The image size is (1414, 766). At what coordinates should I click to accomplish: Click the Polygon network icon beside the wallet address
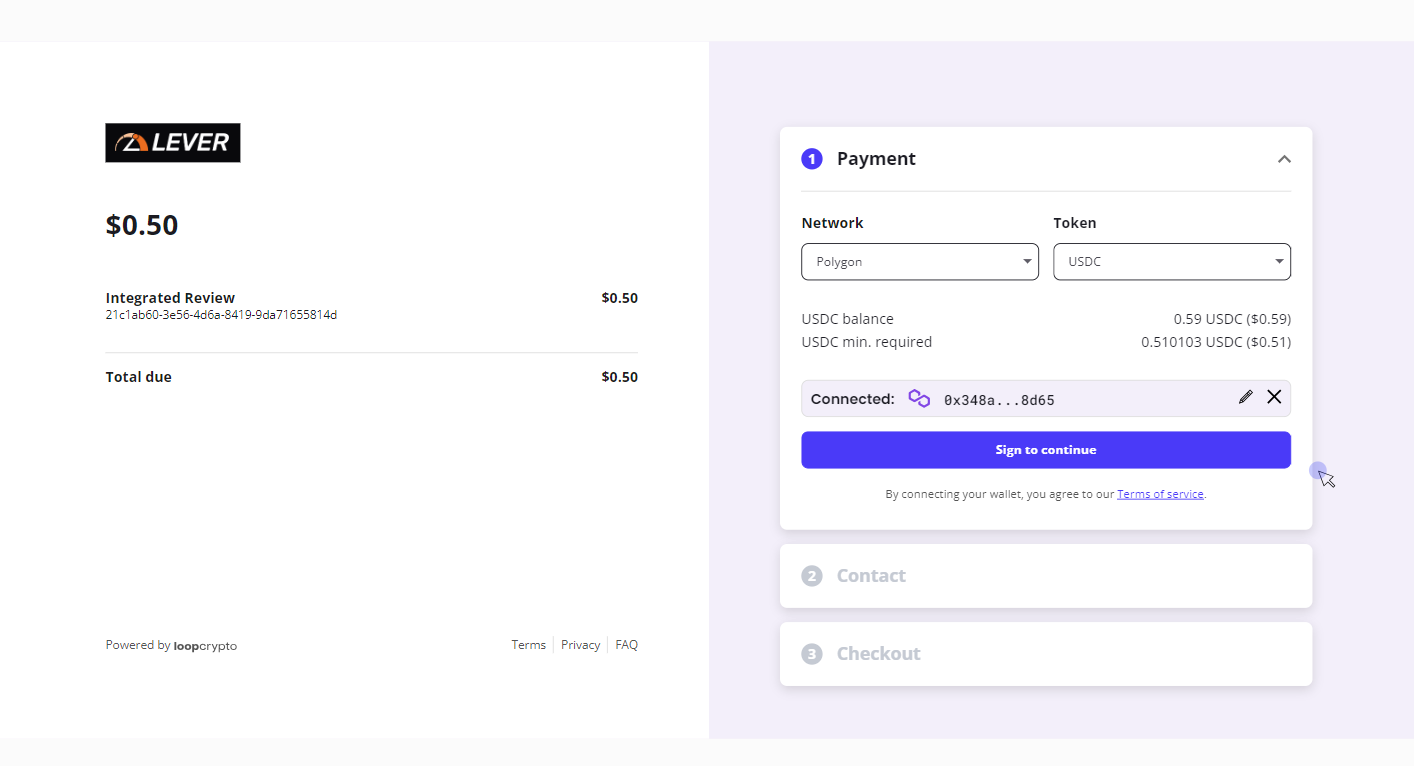tap(918, 398)
